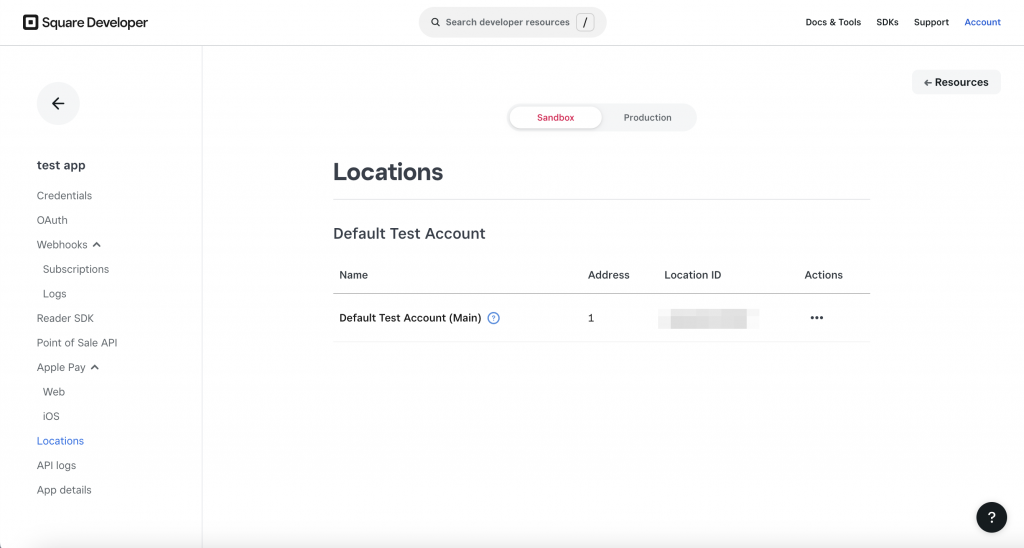Click the blurred Location ID value

pos(709,319)
